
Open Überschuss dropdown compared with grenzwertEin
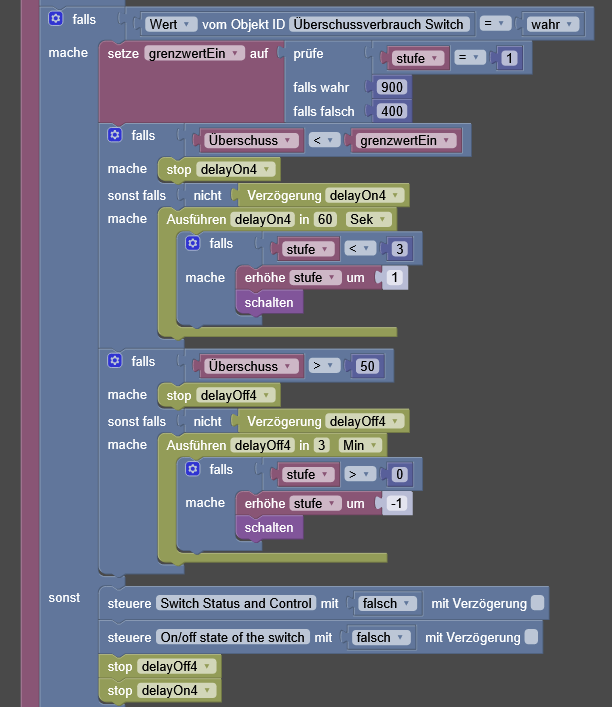click(249, 140)
